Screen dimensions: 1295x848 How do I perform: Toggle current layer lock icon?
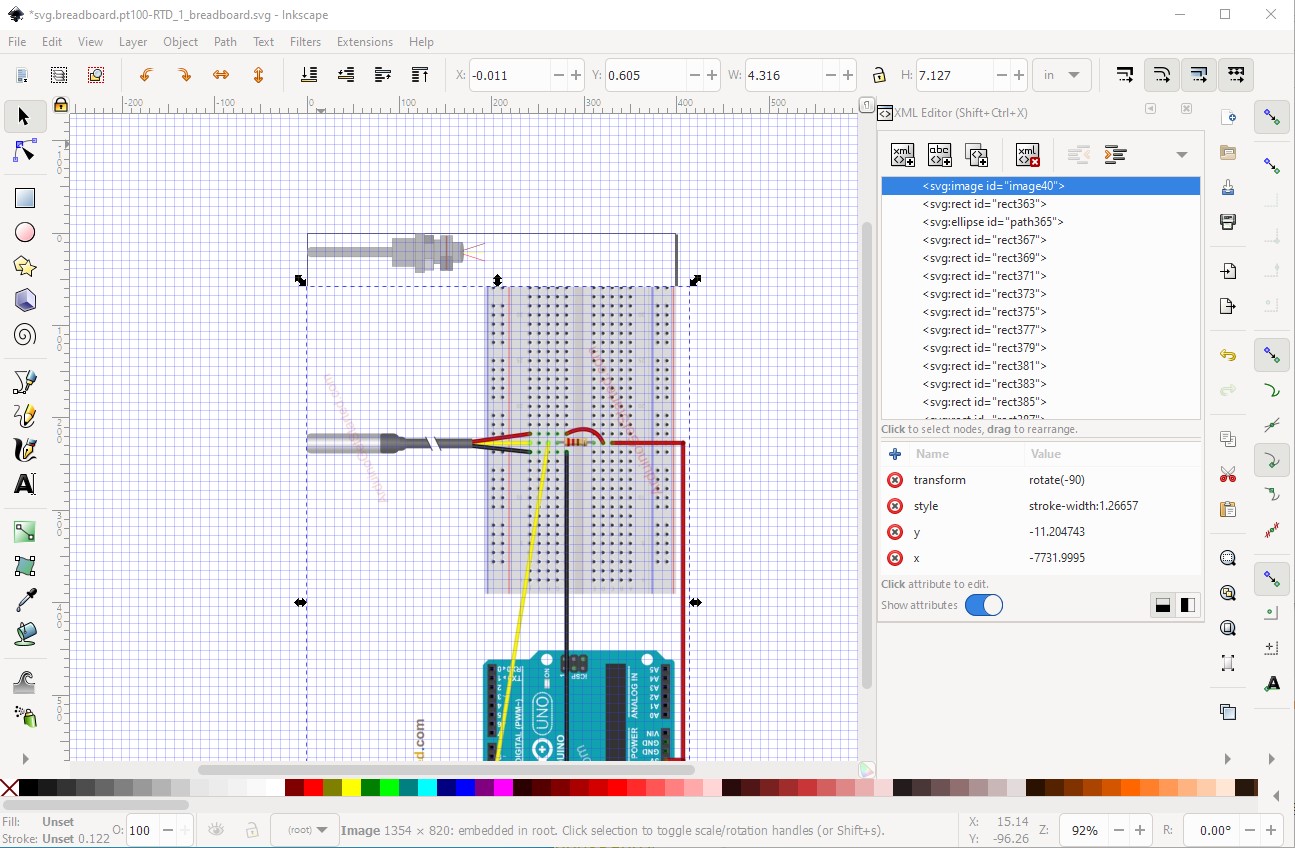pos(252,829)
